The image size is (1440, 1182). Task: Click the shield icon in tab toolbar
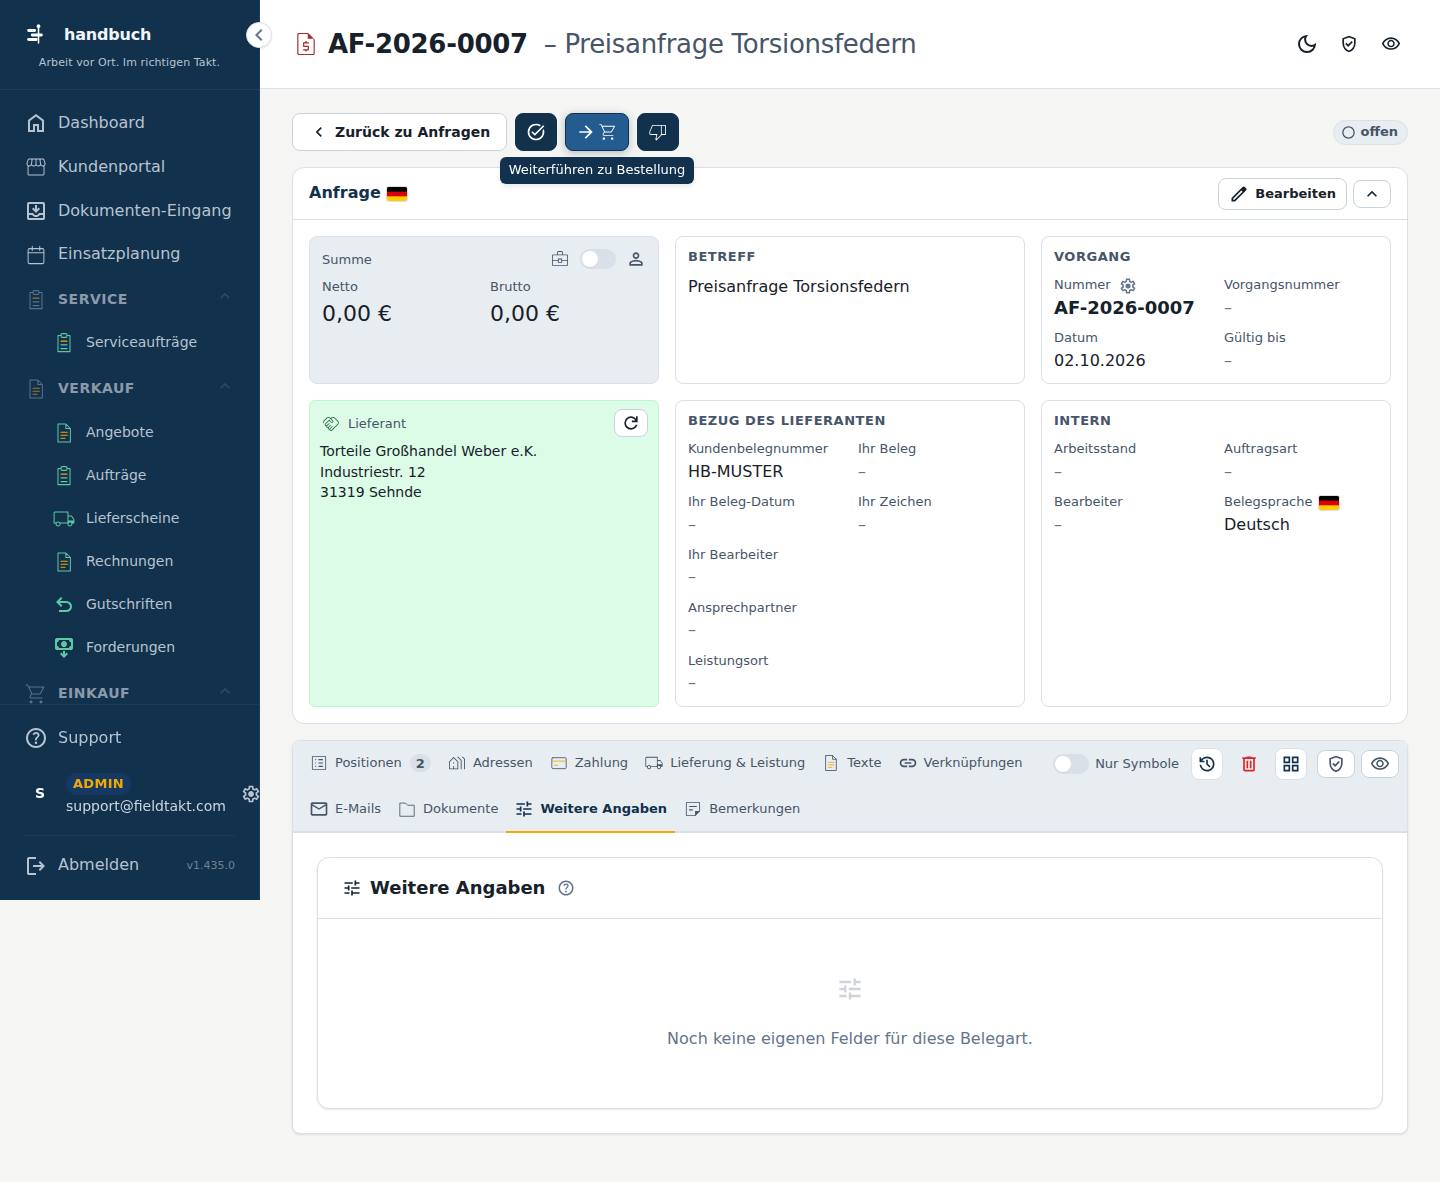pyautogui.click(x=1336, y=764)
